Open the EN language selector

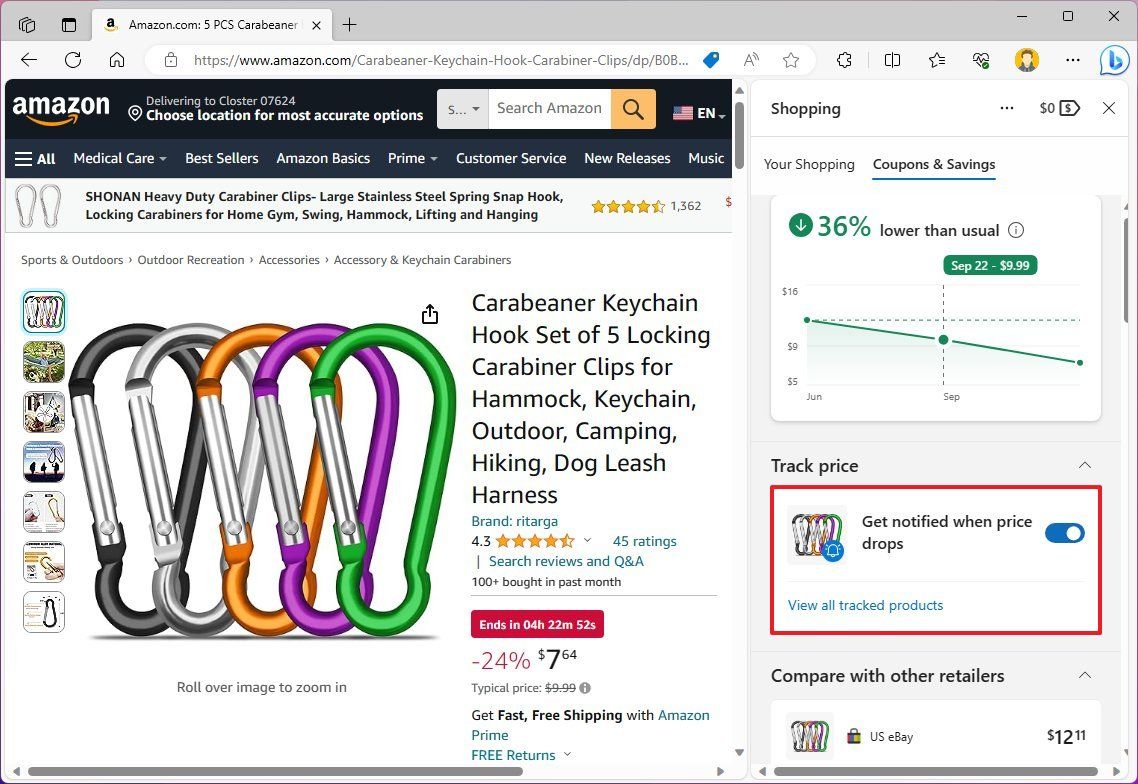(x=698, y=113)
